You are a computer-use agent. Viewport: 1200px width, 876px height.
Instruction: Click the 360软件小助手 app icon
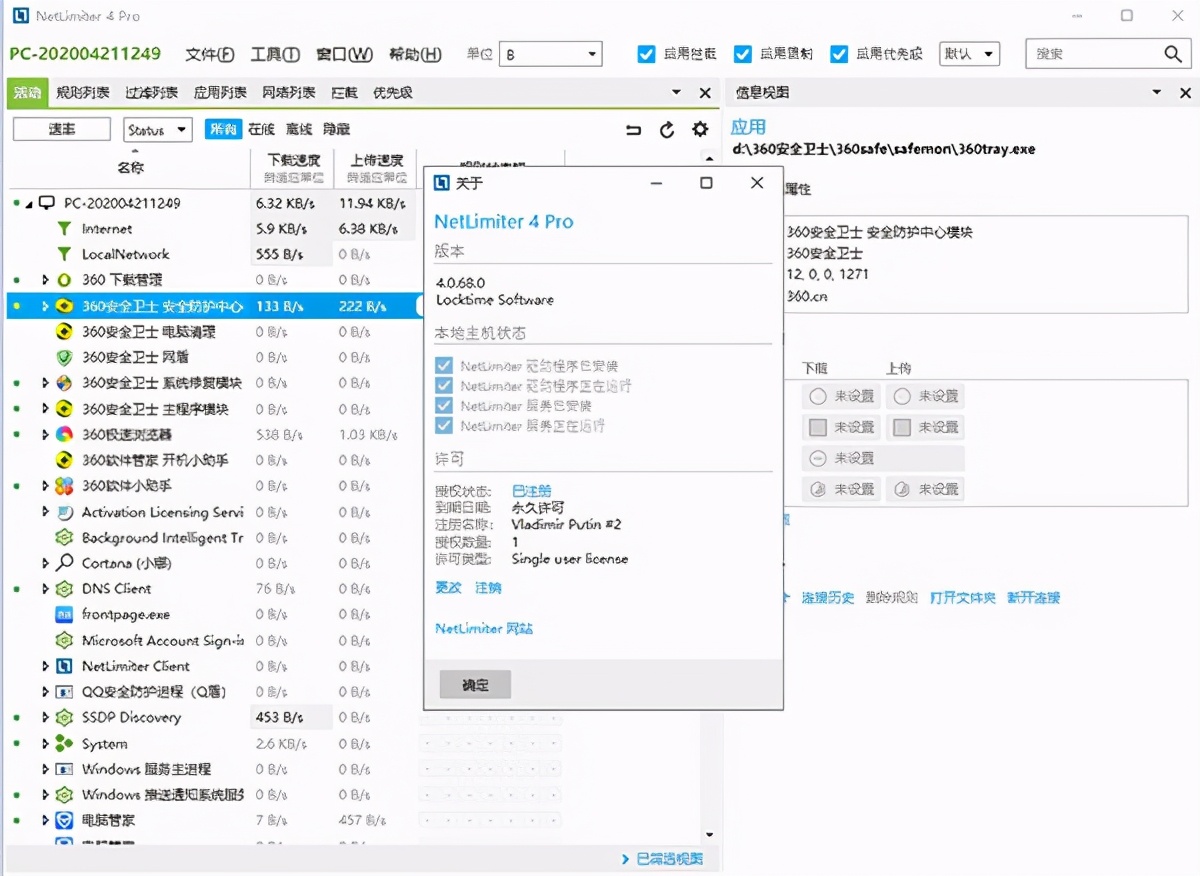[x=64, y=486]
